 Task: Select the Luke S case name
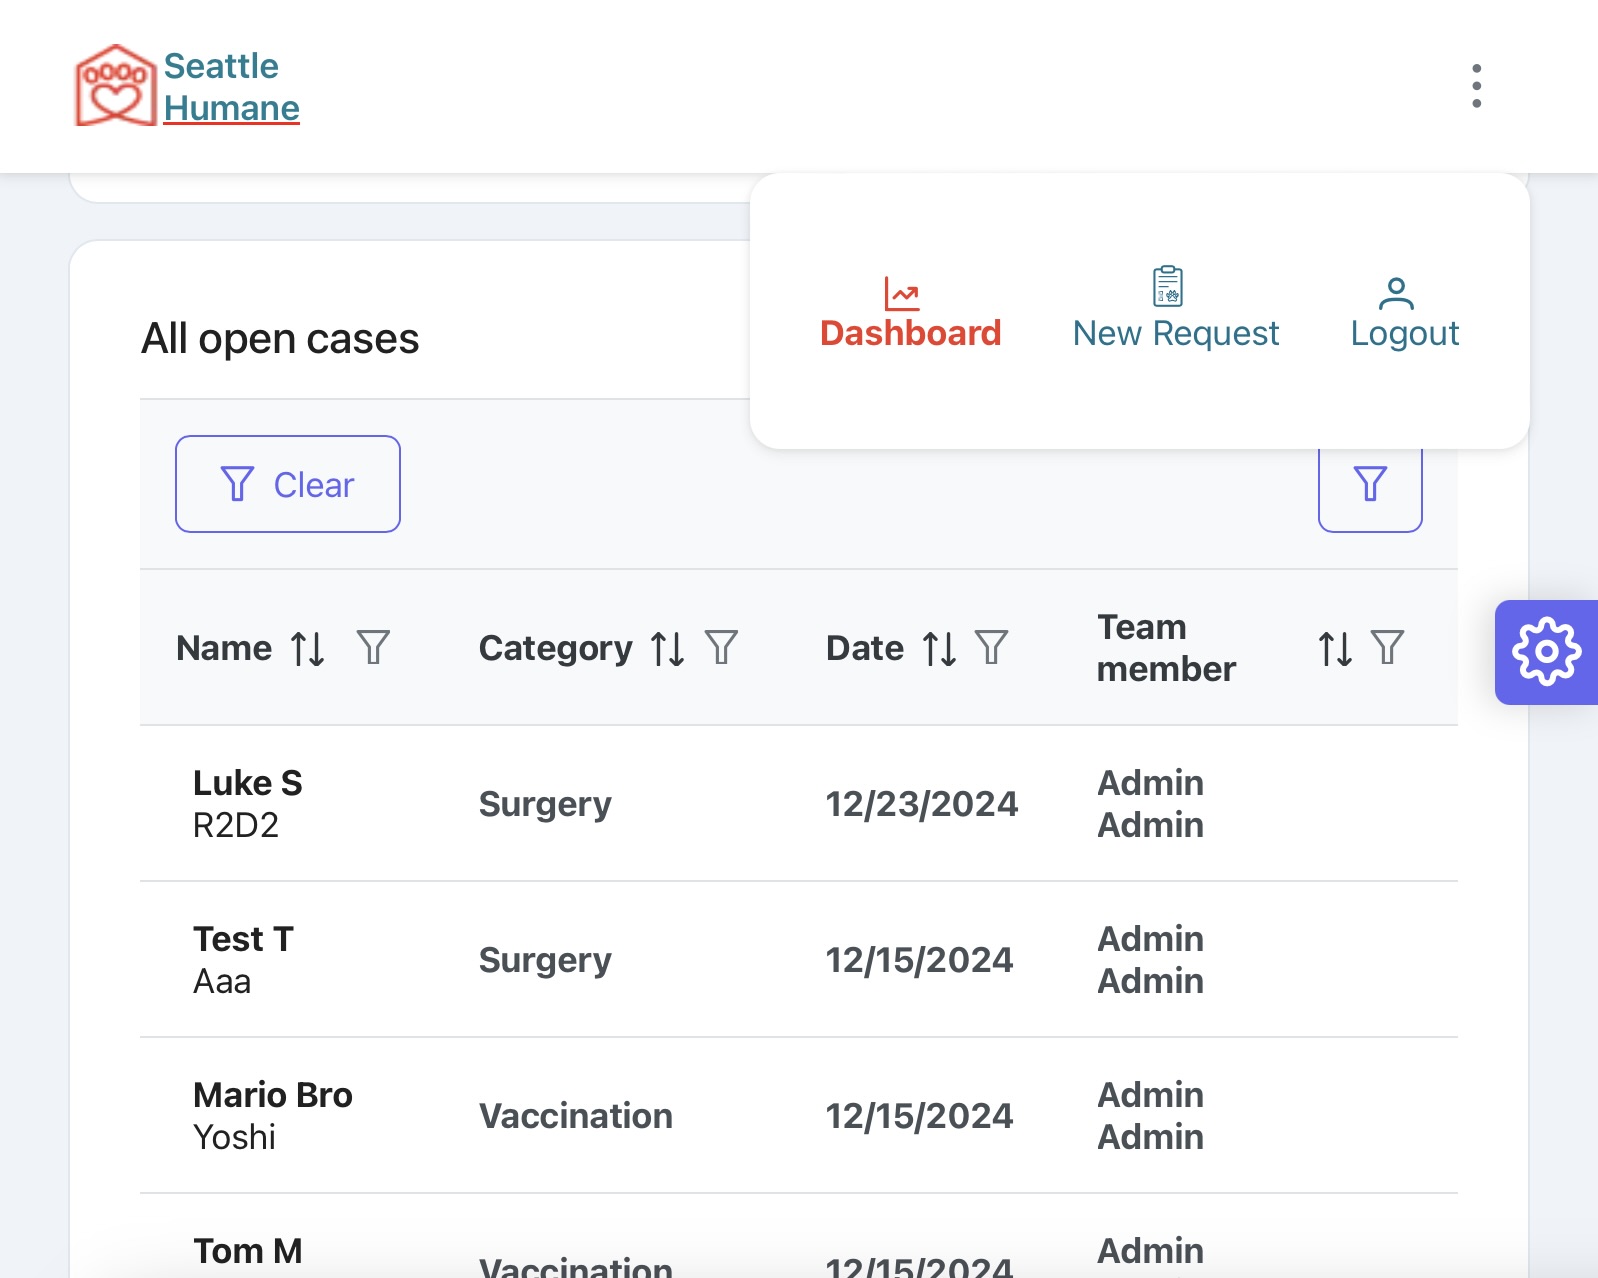point(248,783)
